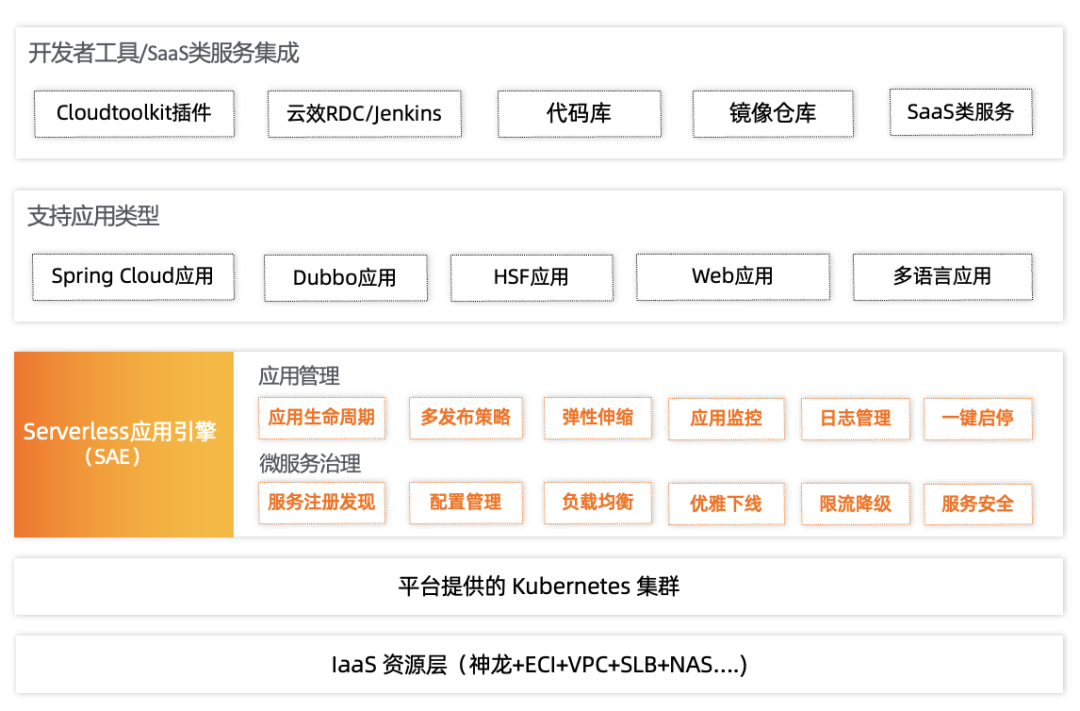The width and height of the screenshot is (1080, 711).
Task: Switch to the Spring Cloud应用 type
Action: [133, 277]
